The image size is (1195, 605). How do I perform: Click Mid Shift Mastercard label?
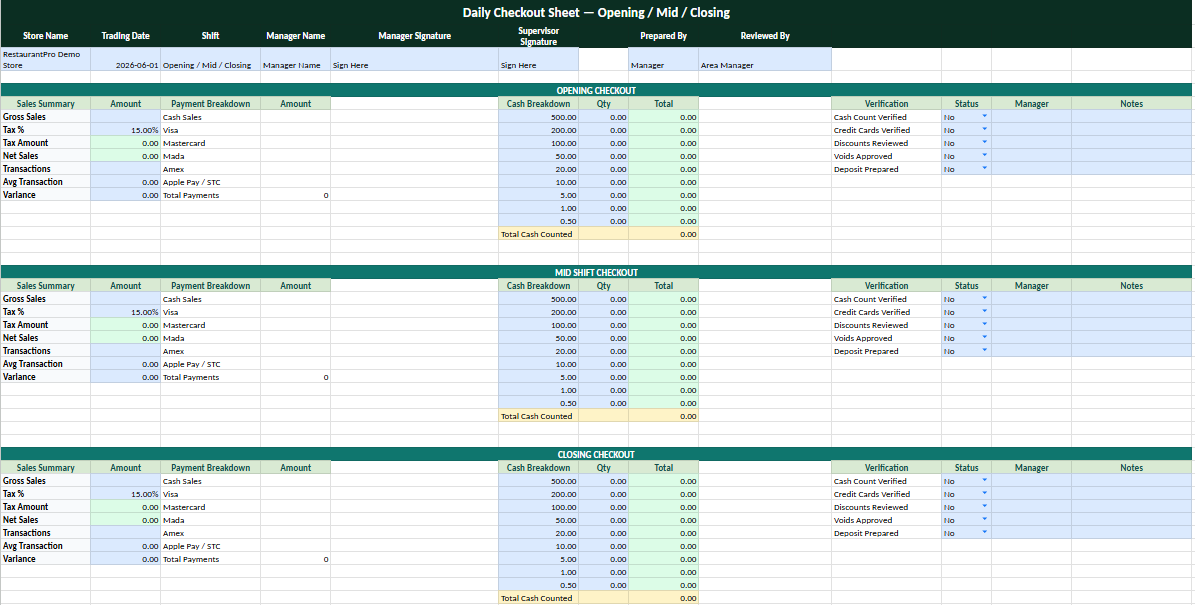(184, 325)
